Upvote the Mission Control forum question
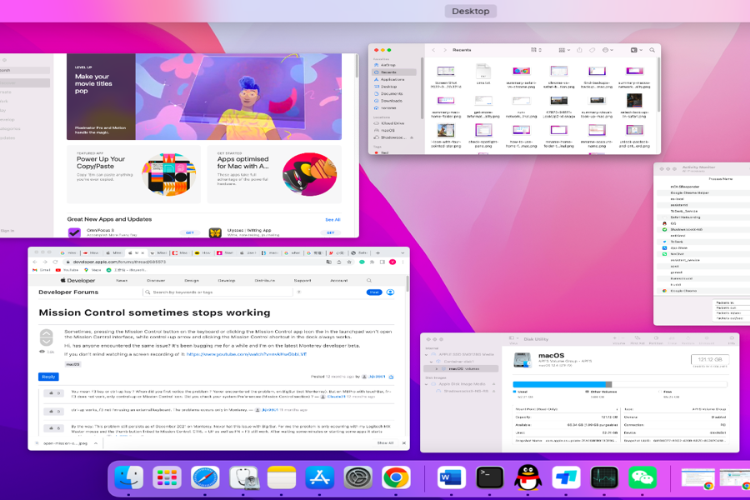Viewport: 750px width, 500px height. tap(46, 334)
